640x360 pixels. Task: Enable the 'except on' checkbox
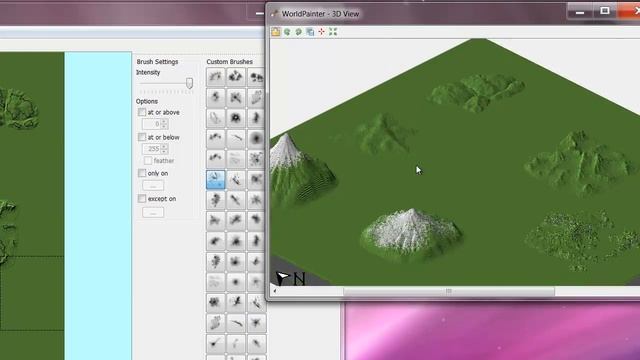(142, 198)
